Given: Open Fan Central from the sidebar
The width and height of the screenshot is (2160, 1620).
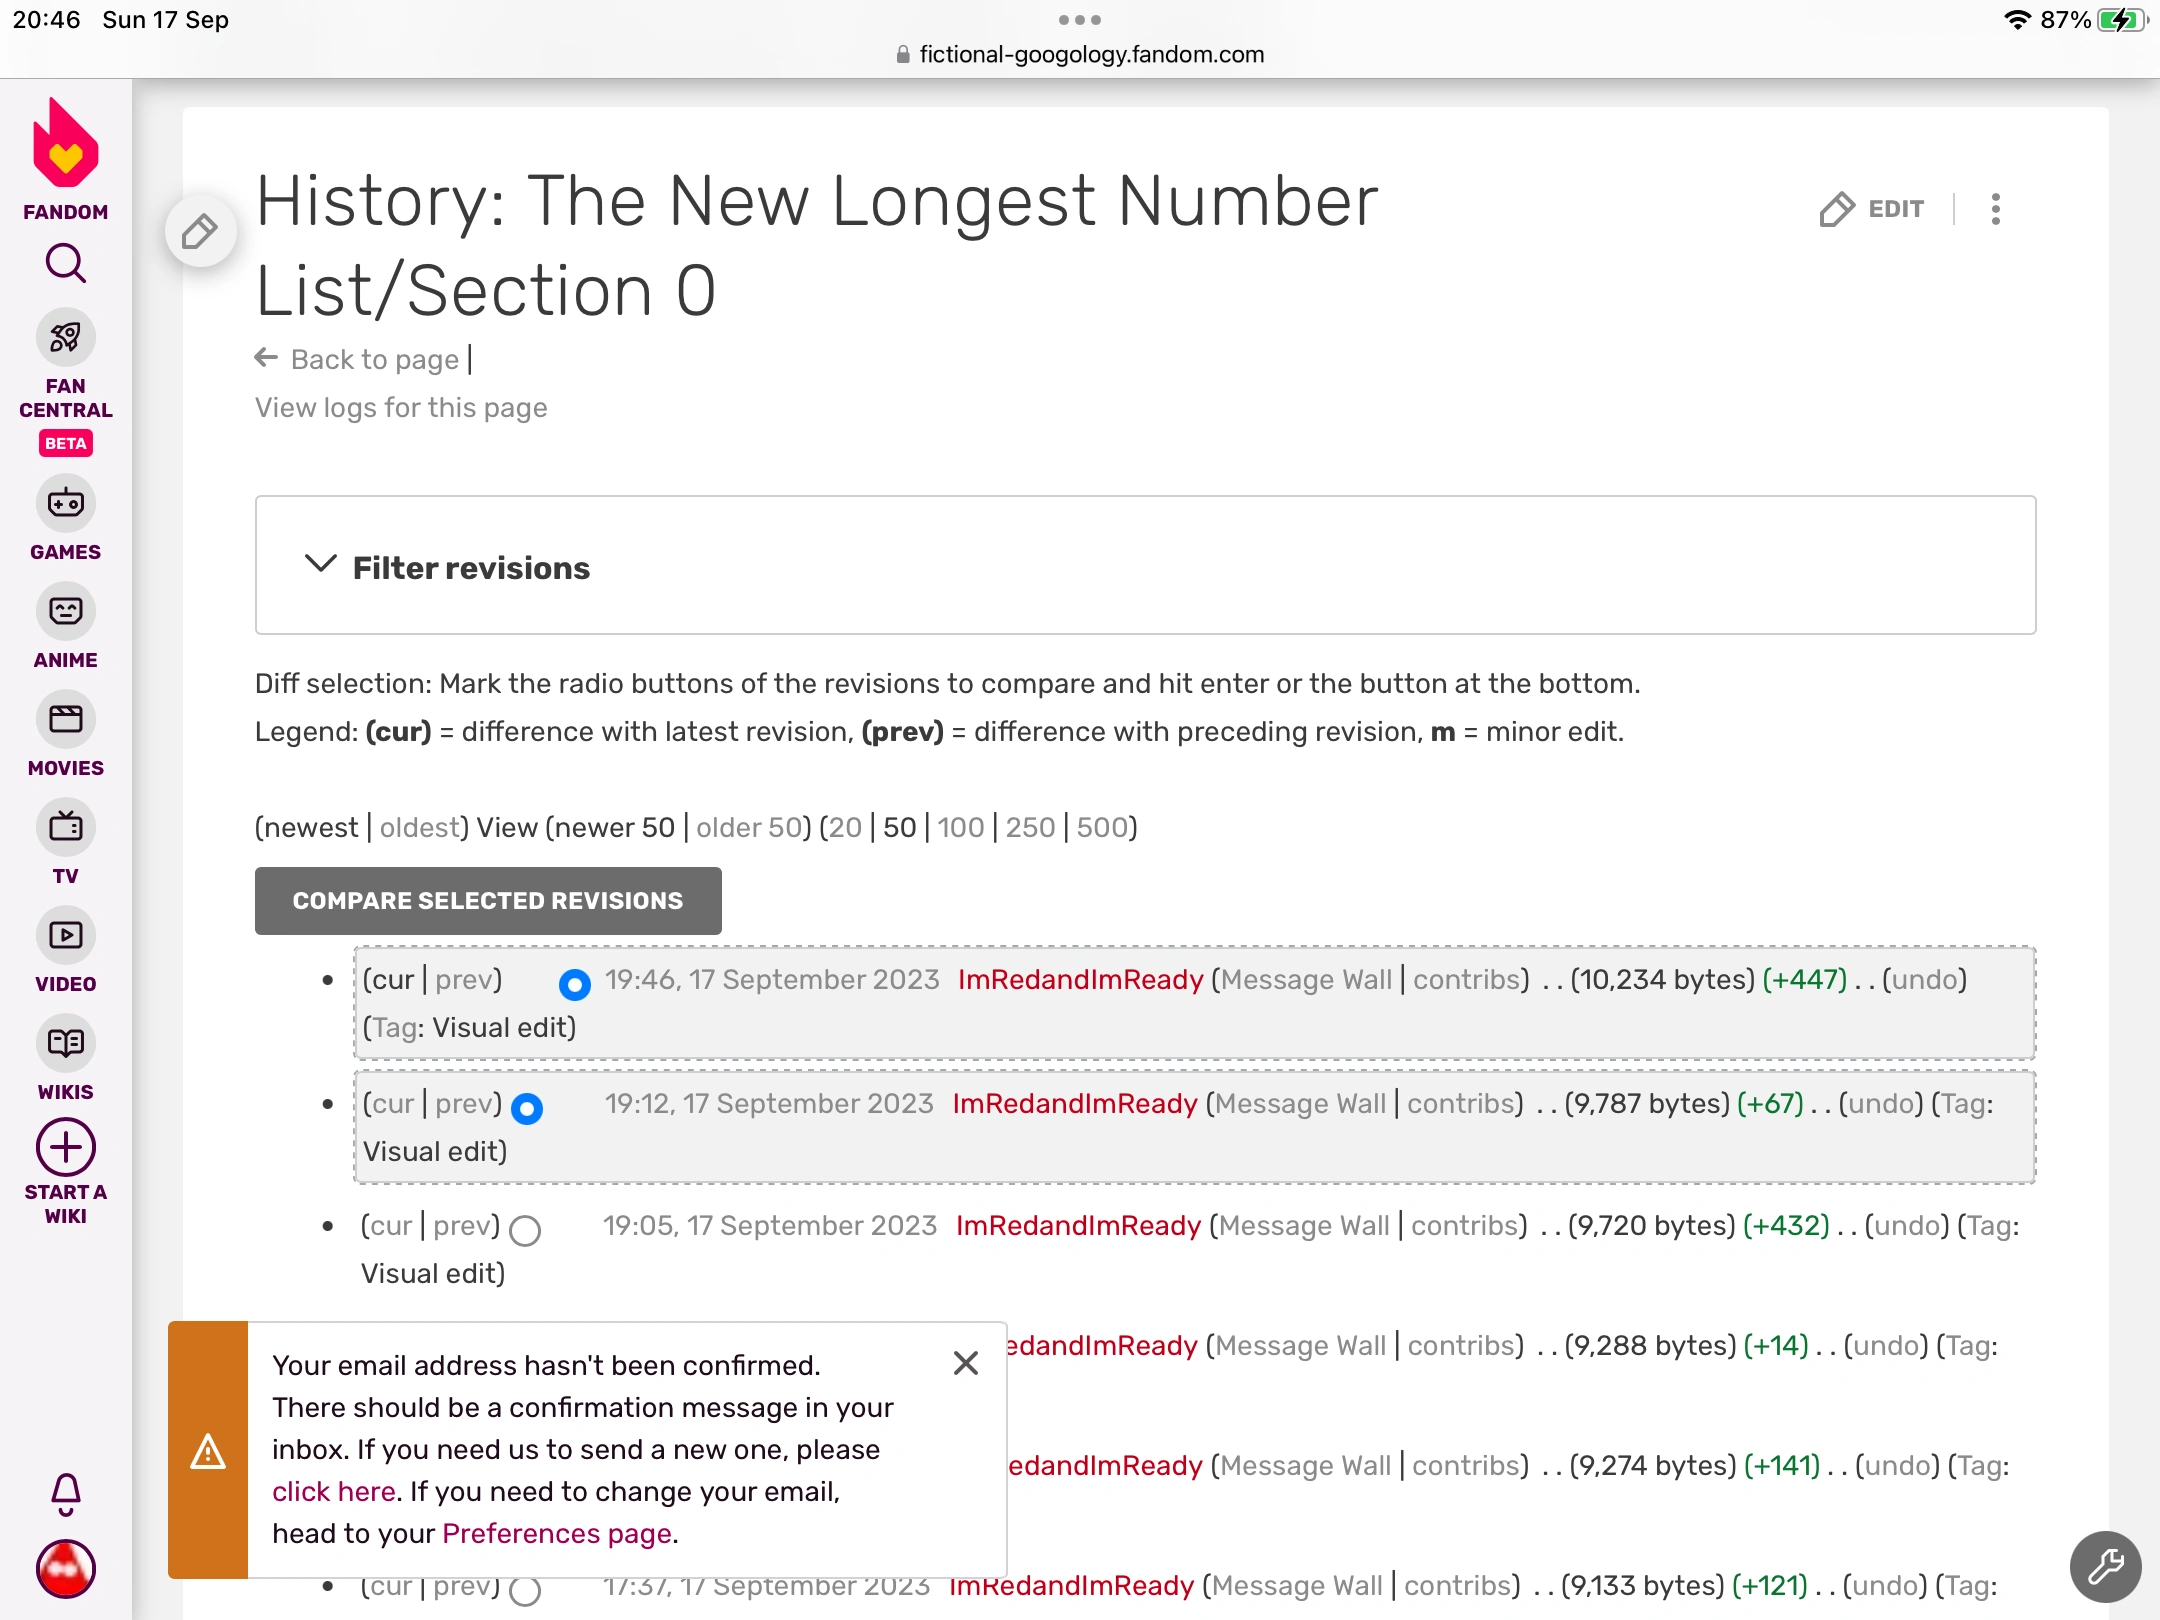Looking at the screenshot, I should [64, 338].
